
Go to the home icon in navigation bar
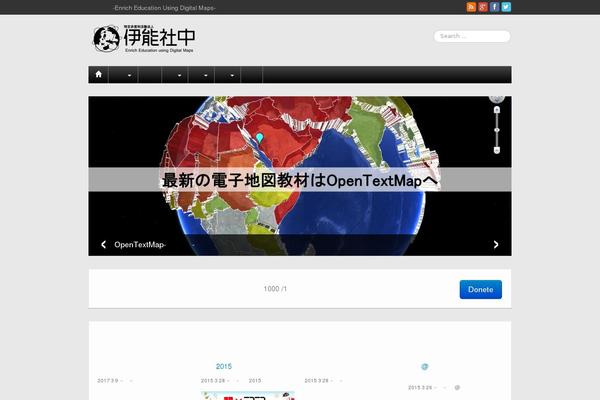(98, 74)
